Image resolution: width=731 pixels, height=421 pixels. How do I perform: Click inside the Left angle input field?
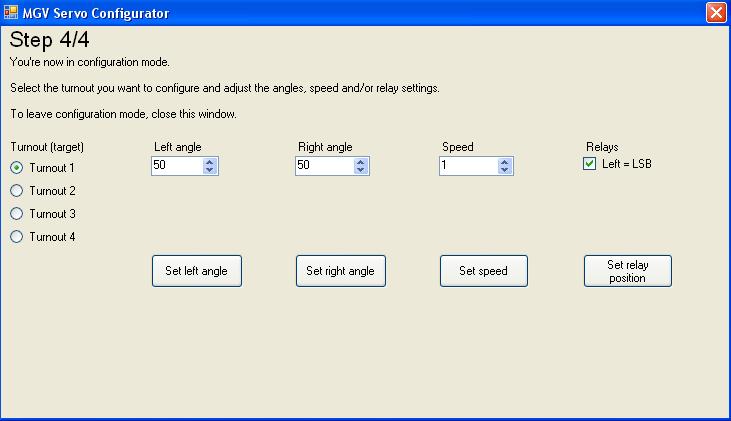tap(176, 166)
